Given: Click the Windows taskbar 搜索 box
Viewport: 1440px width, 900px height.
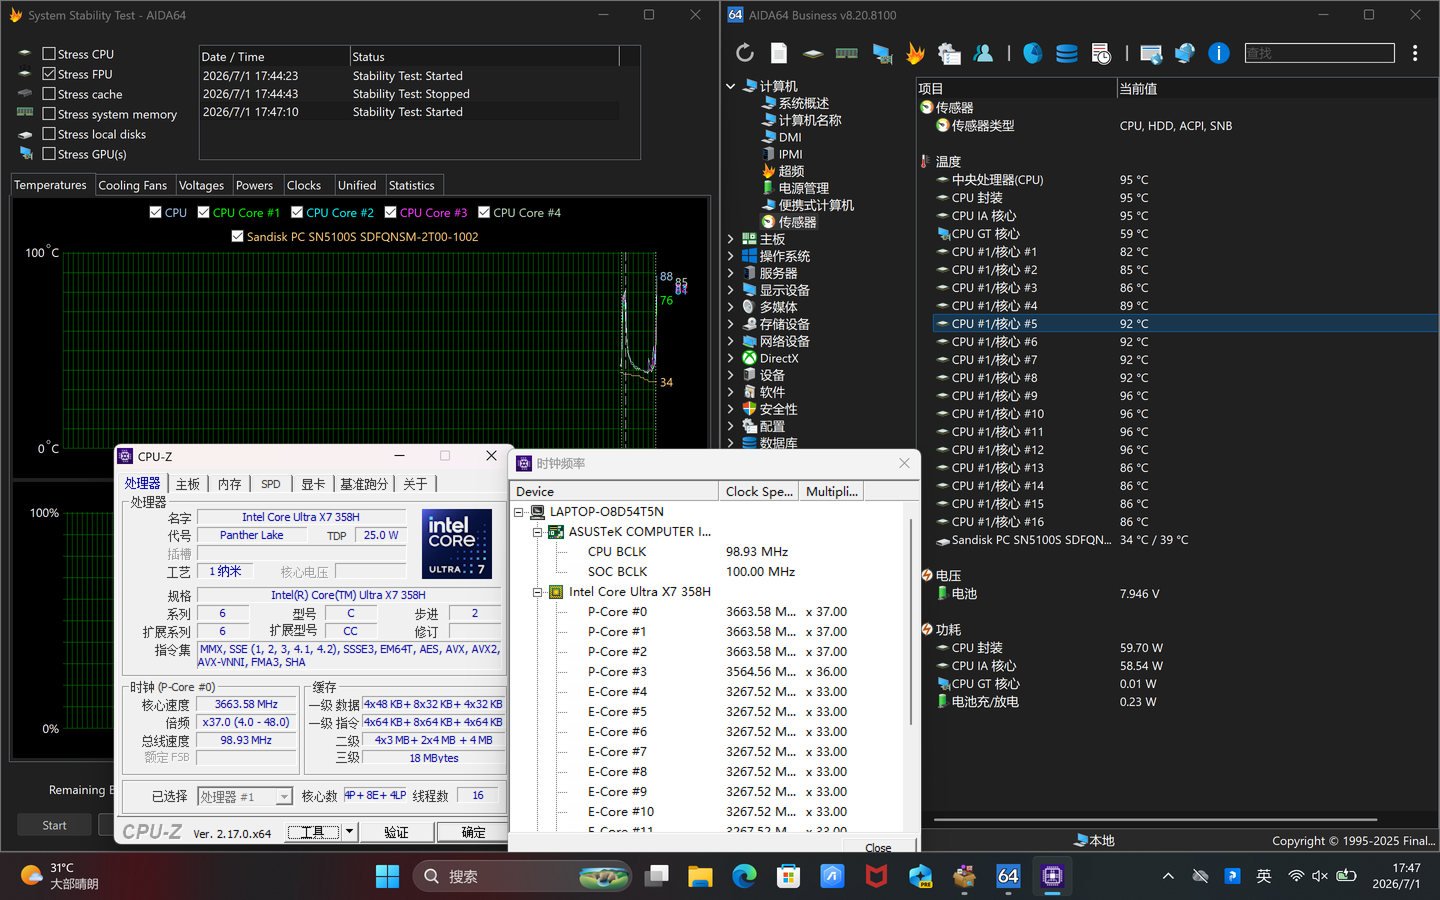Looking at the screenshot, I should [x=524, y=876].
